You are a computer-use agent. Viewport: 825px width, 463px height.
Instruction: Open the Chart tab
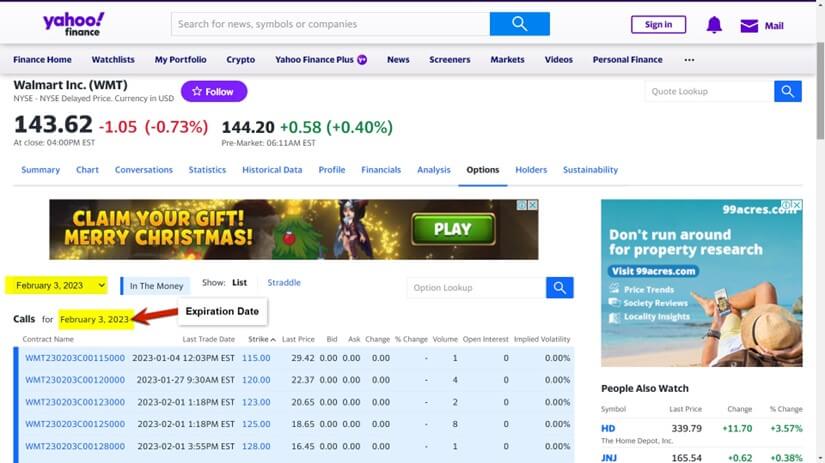(x=87, y=169)
